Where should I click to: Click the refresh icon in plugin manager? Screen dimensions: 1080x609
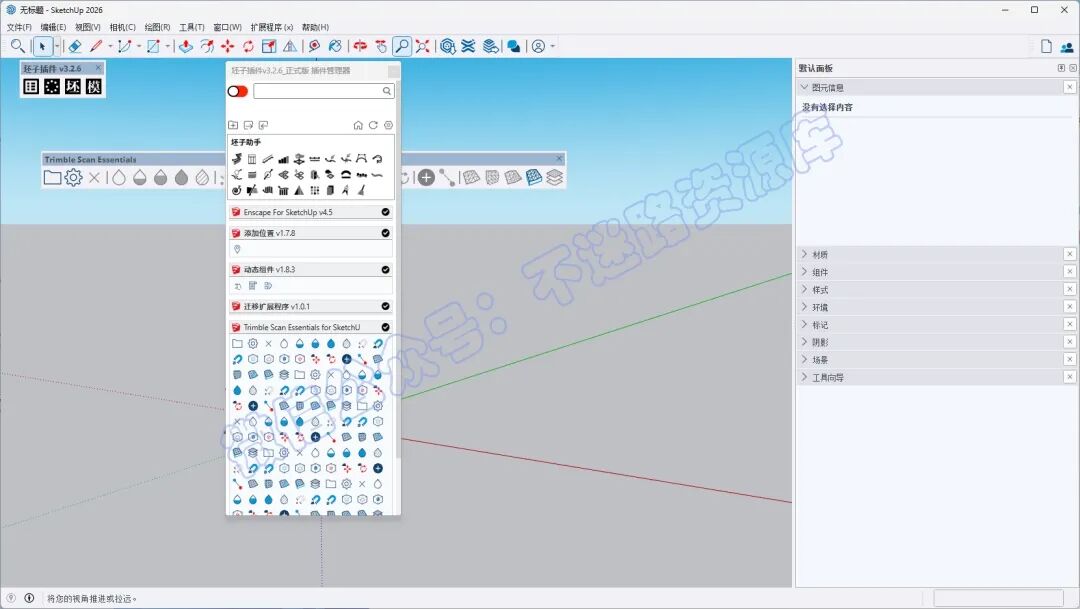point(373,125)
